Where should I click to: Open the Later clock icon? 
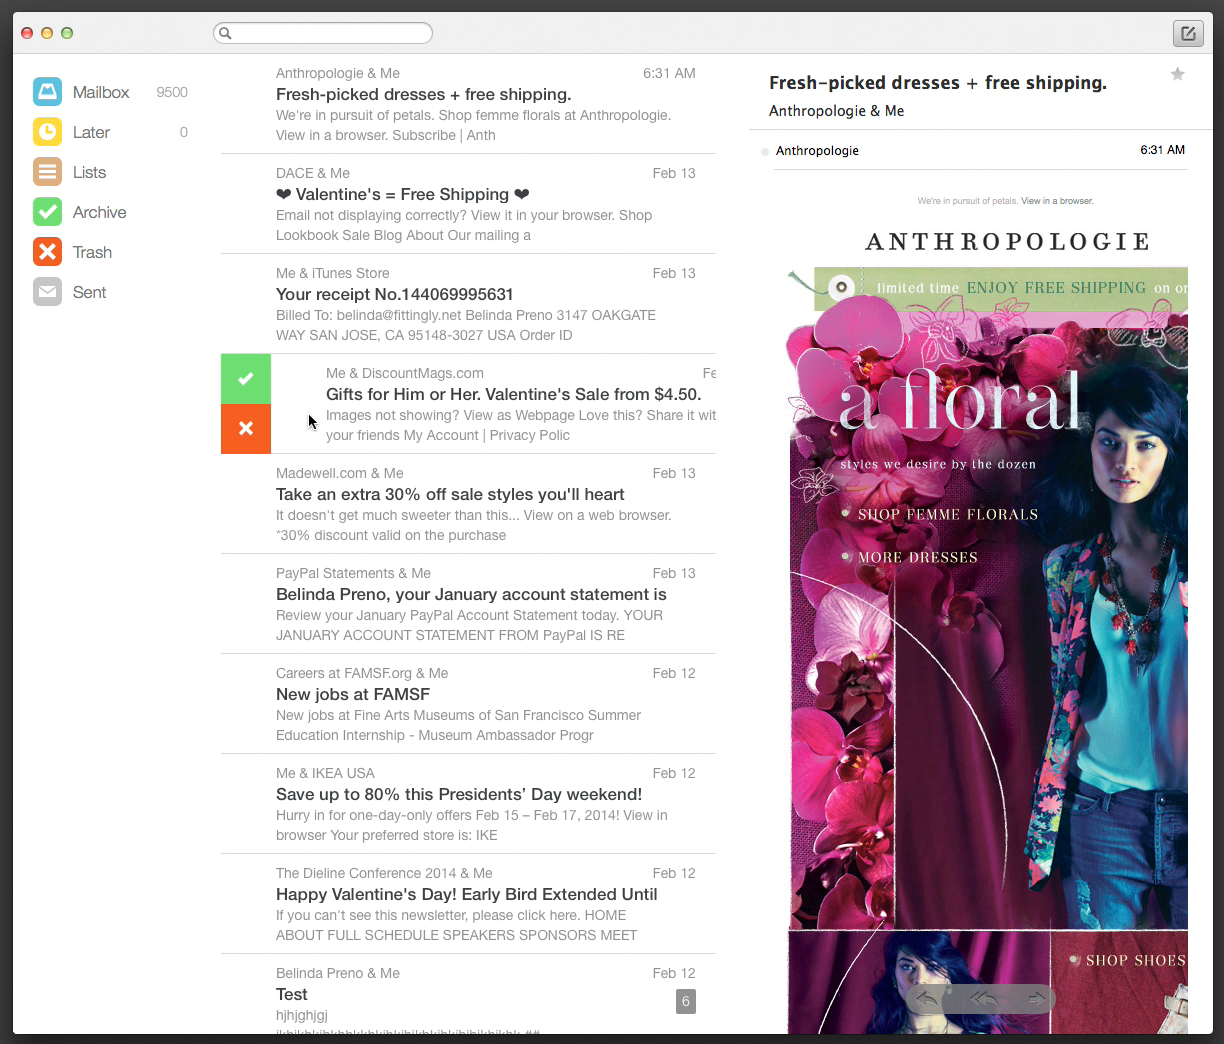47,132
